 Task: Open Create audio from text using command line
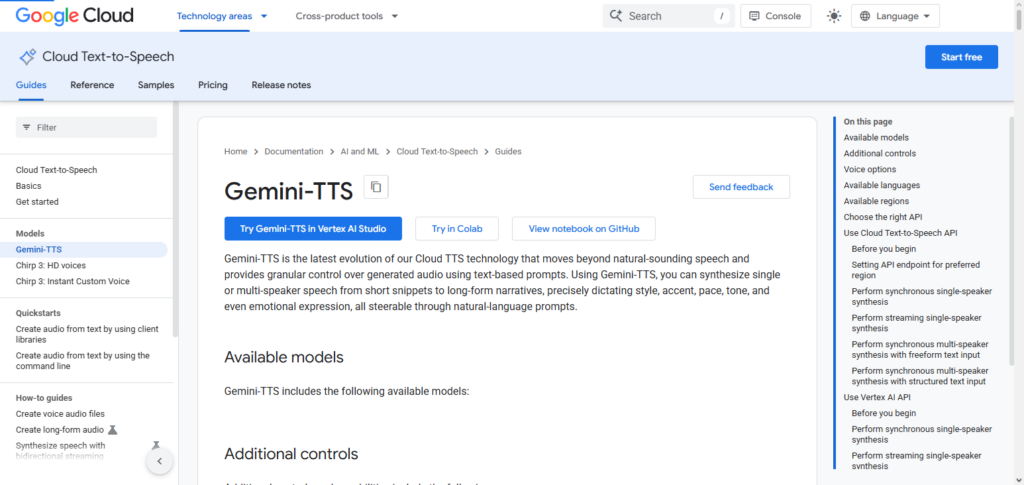coord(83,361)
